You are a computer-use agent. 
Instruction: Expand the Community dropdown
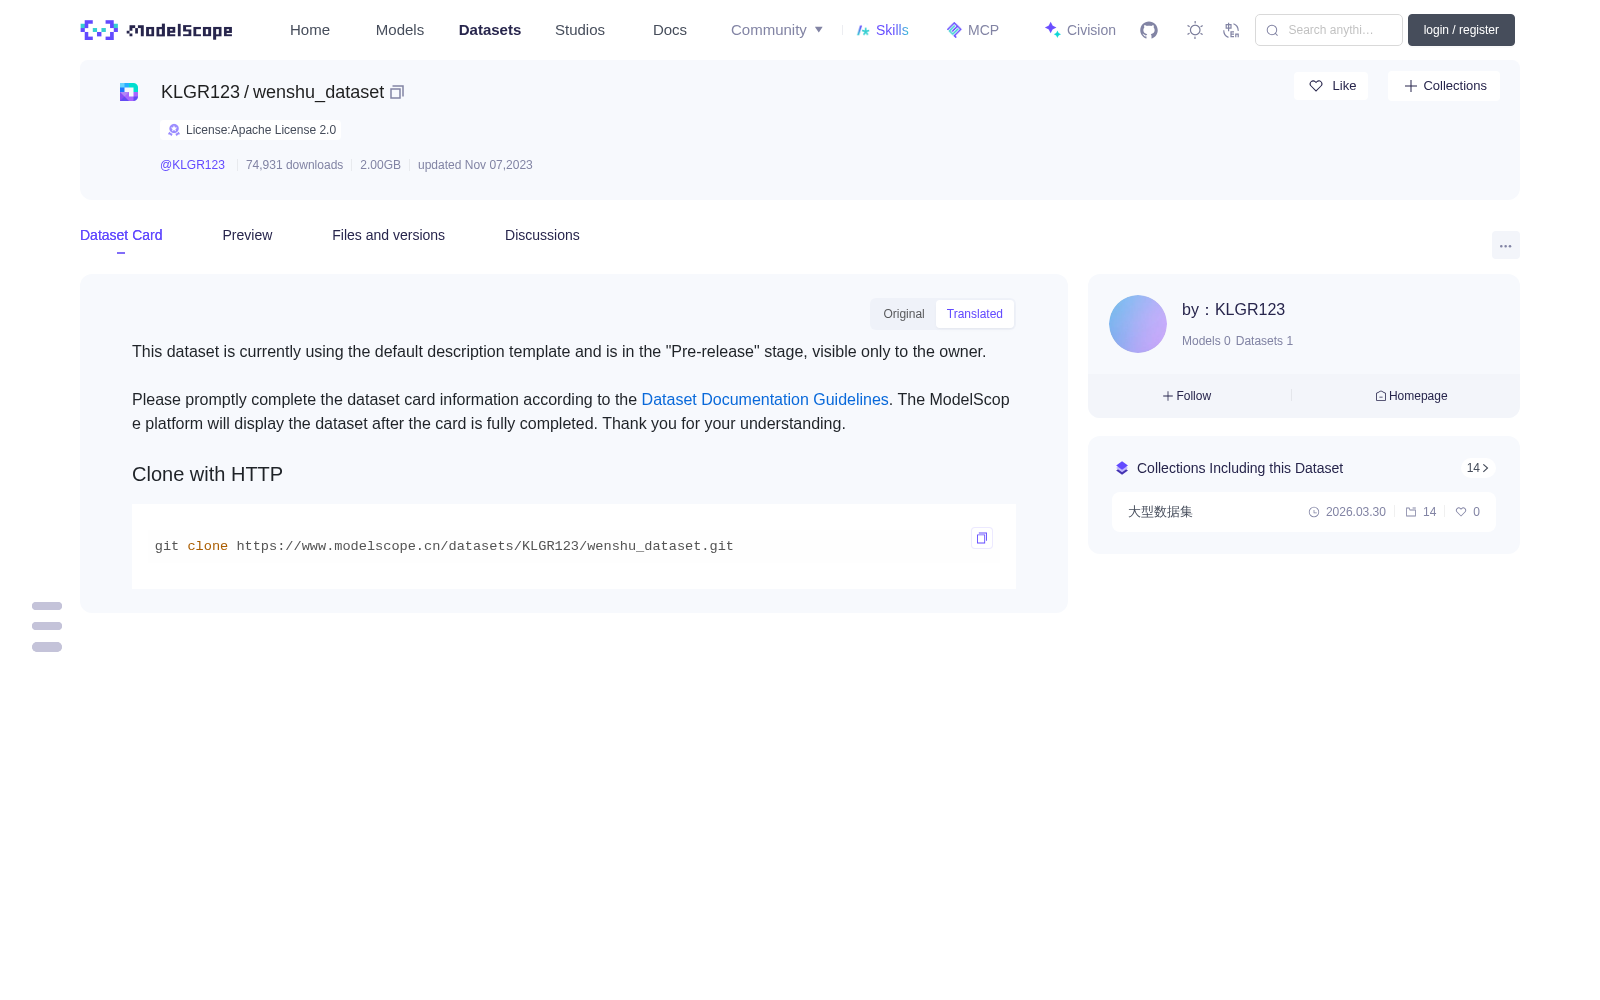pyautogui.click(x=777, y=30)
